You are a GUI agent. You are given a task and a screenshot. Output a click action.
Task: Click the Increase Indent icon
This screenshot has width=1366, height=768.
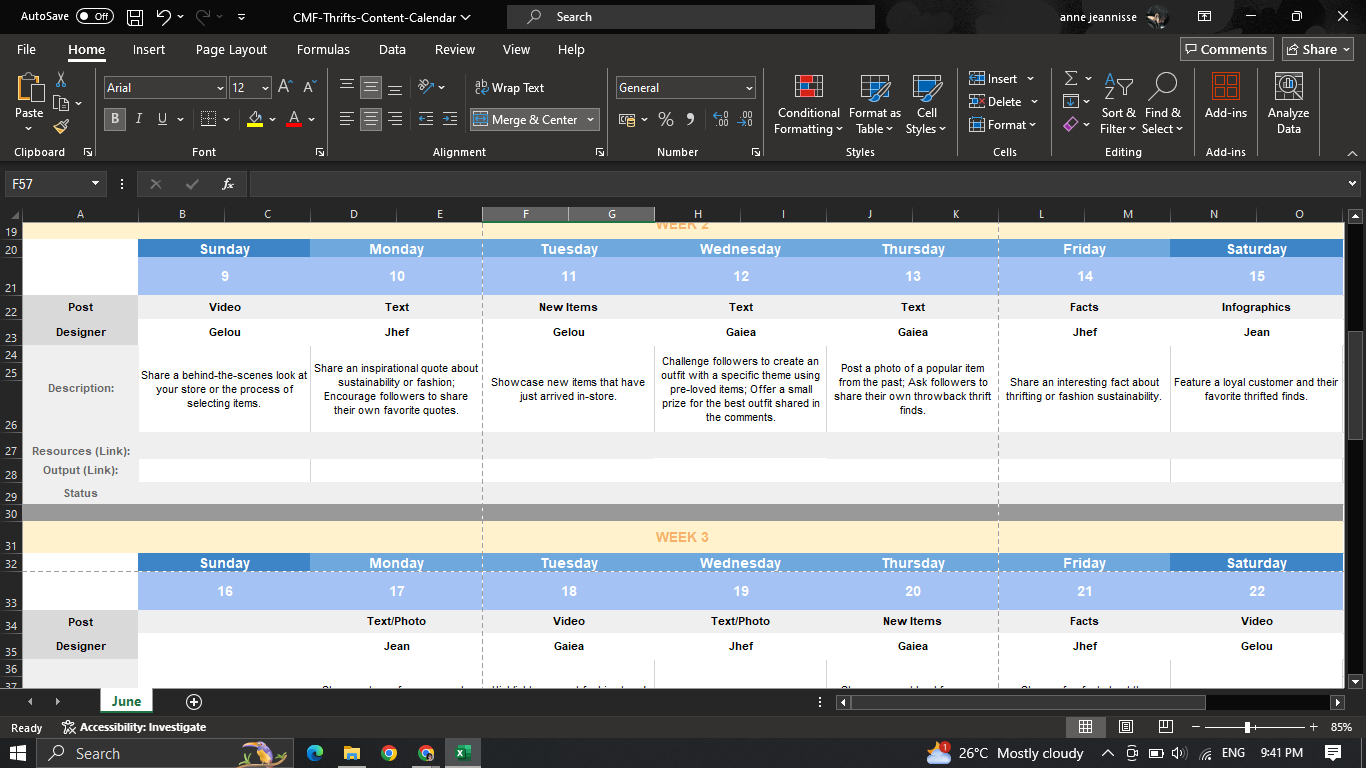[449, 119]
